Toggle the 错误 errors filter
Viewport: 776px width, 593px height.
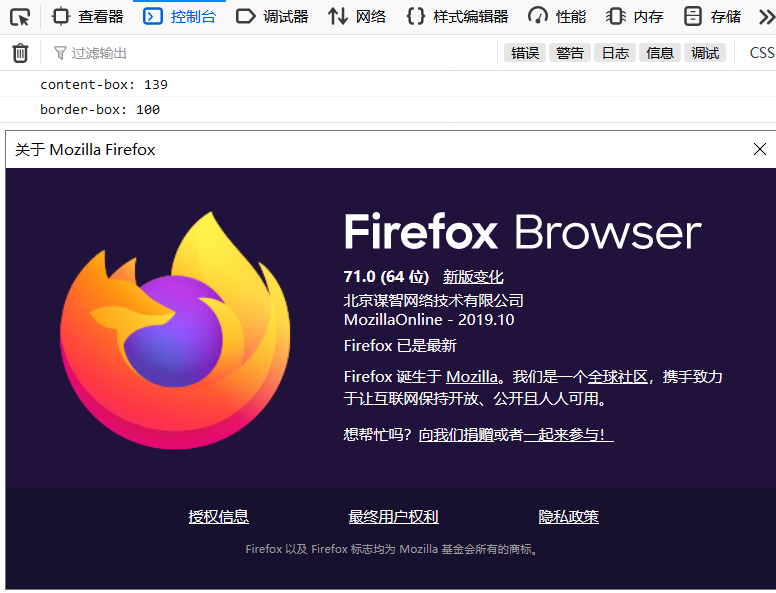coord(525,53)
